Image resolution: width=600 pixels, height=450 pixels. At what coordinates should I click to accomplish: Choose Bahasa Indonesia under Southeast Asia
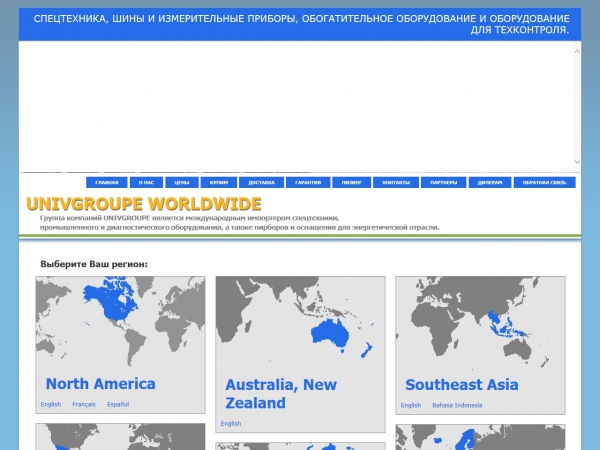[457, 405]
